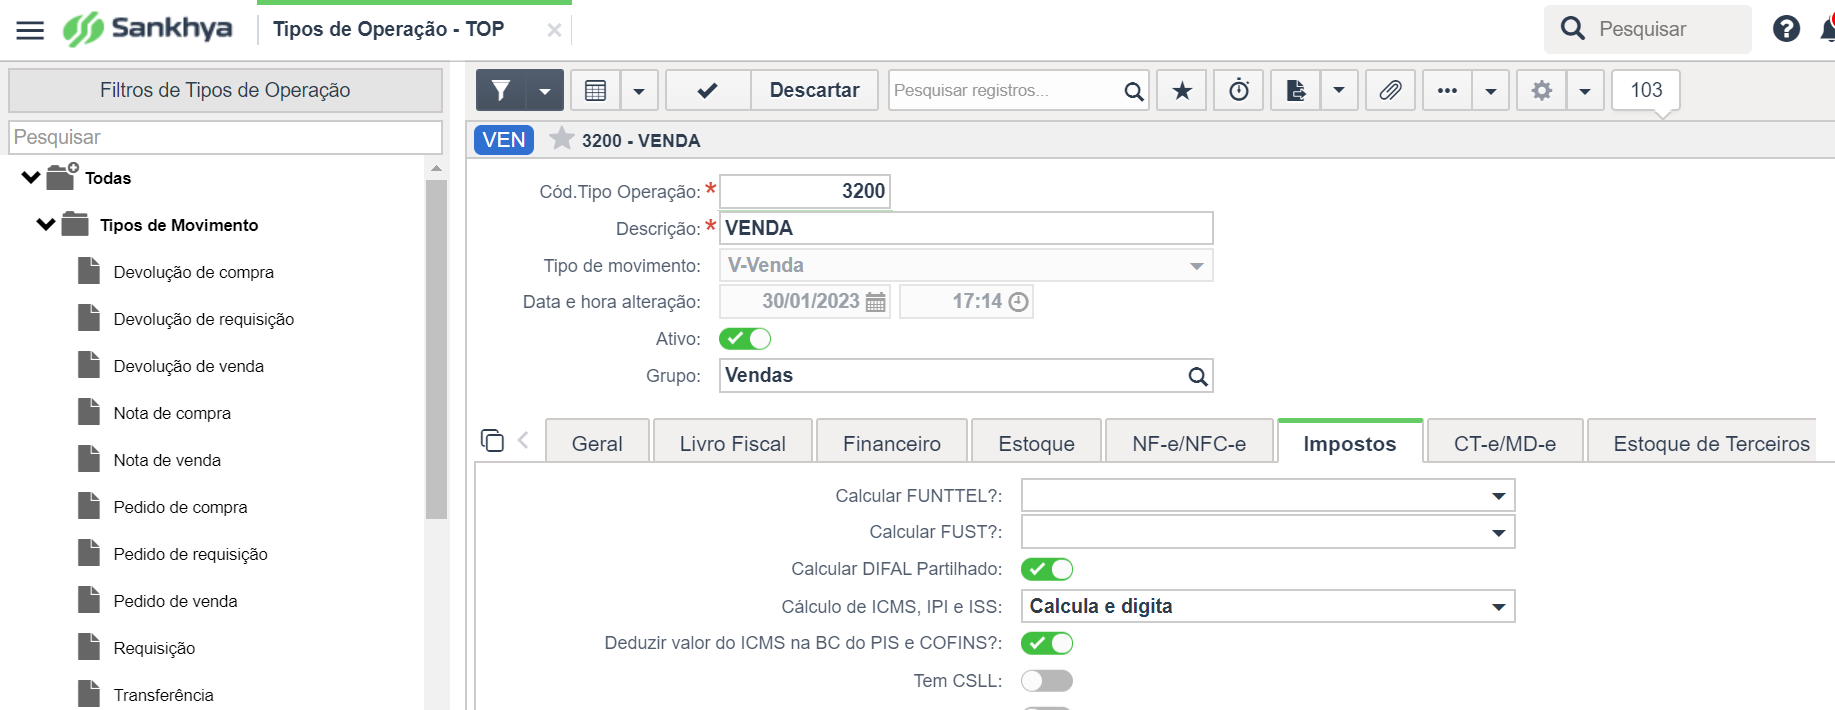
Task: Click the filter funnel icon
Action: (501, 91)
